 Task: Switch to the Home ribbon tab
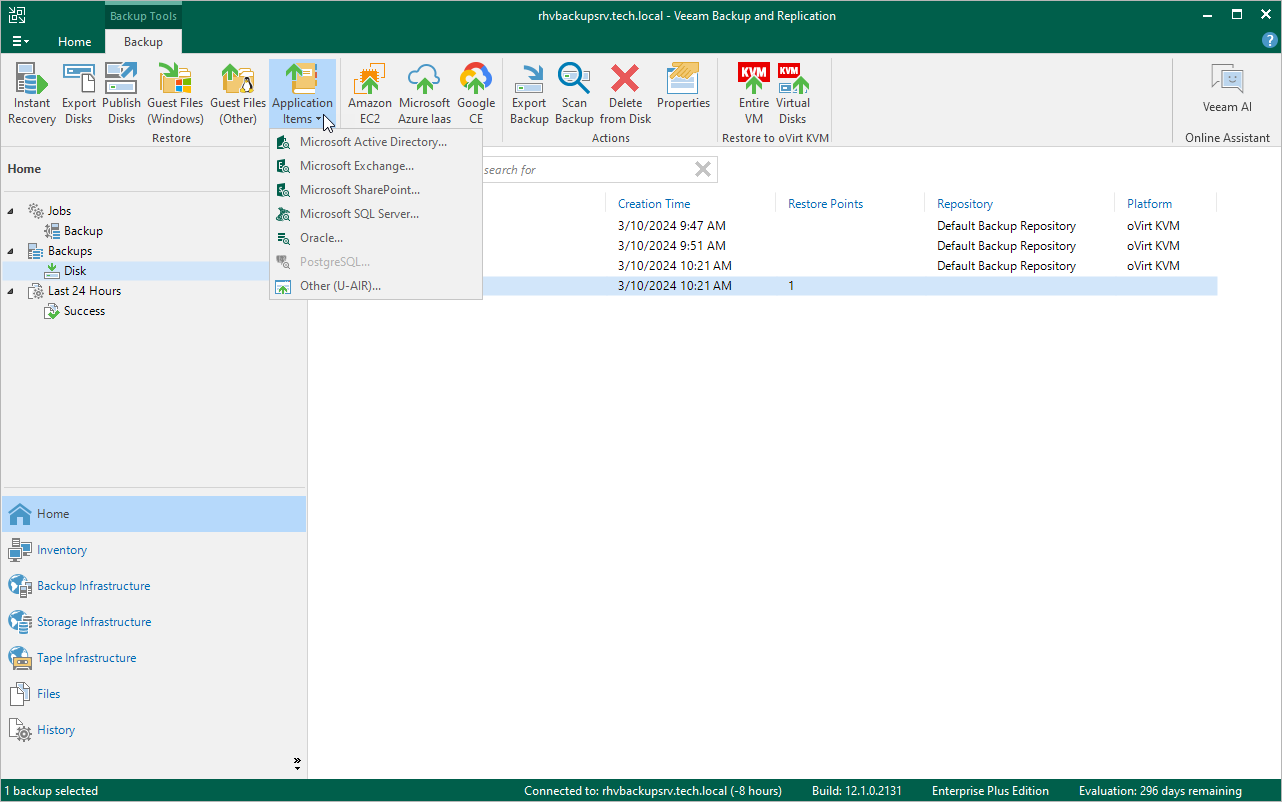point(75,42)
